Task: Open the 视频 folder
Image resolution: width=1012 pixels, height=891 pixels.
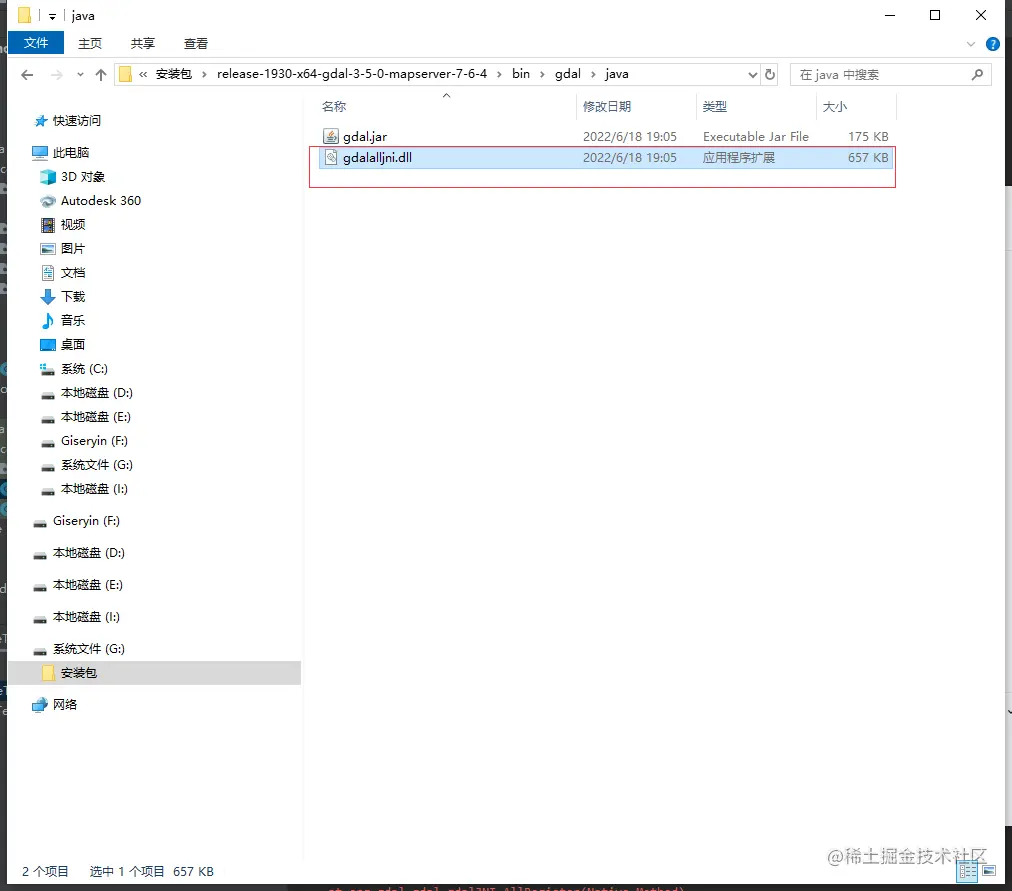Action: [73, 225]
